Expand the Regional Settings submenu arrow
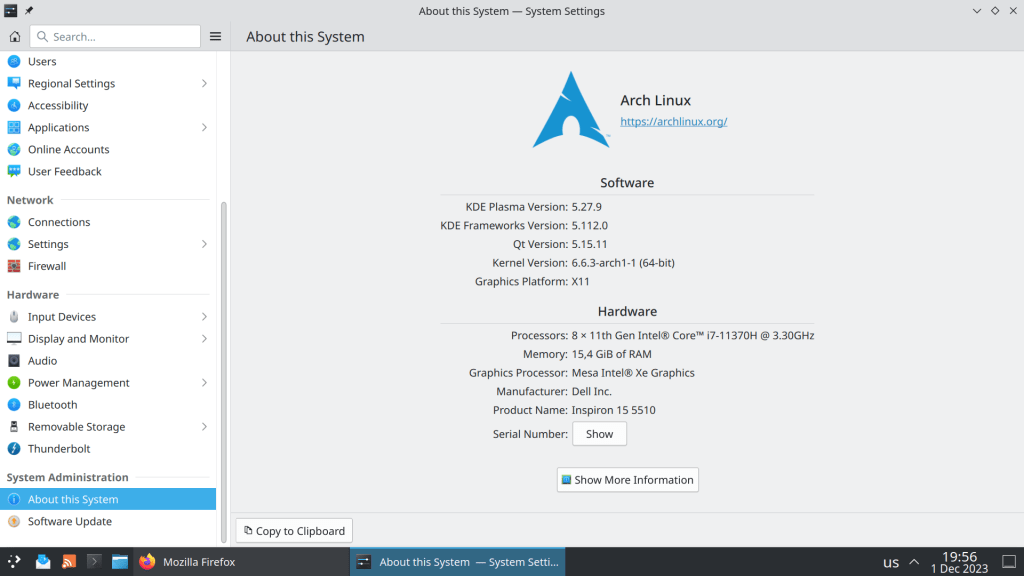 (x=204, y=84)
